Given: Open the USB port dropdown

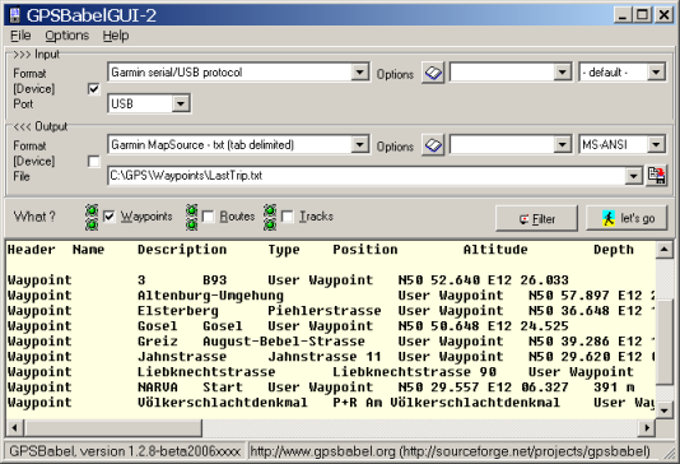Looking at the screenshot, I should tap(180, 104).
